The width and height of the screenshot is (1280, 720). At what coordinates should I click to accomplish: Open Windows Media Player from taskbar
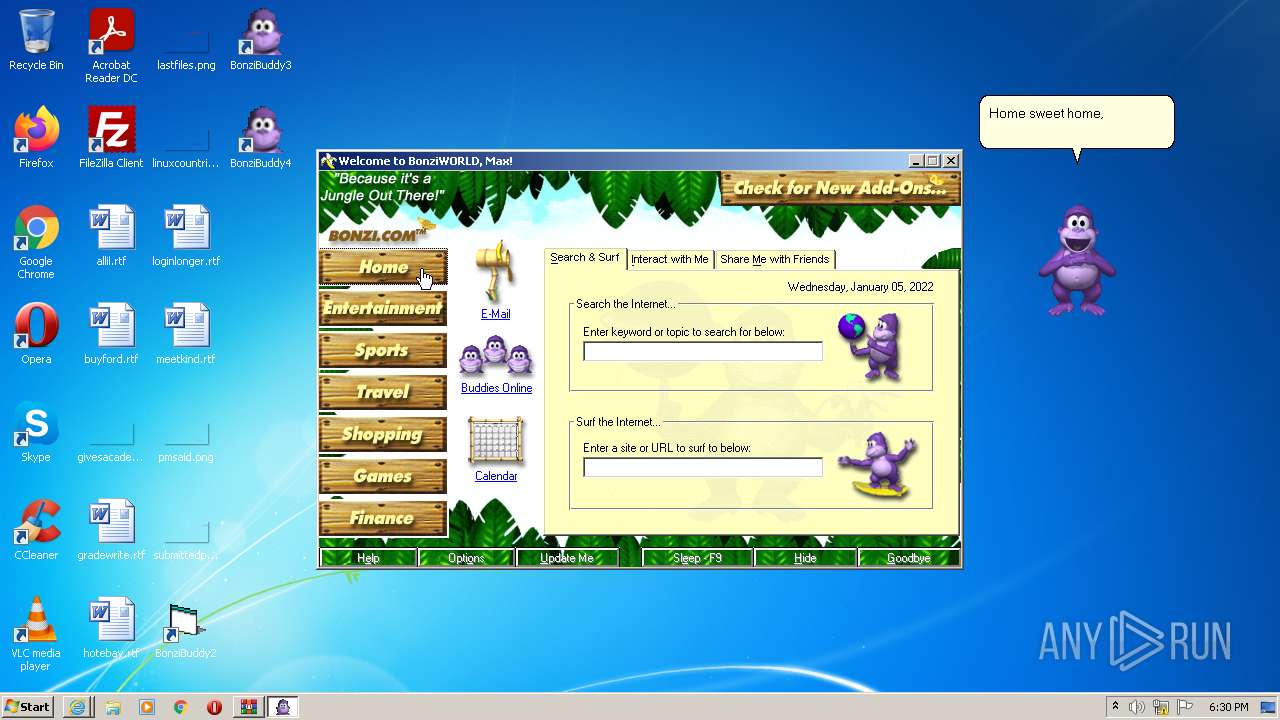pos(147,707)
